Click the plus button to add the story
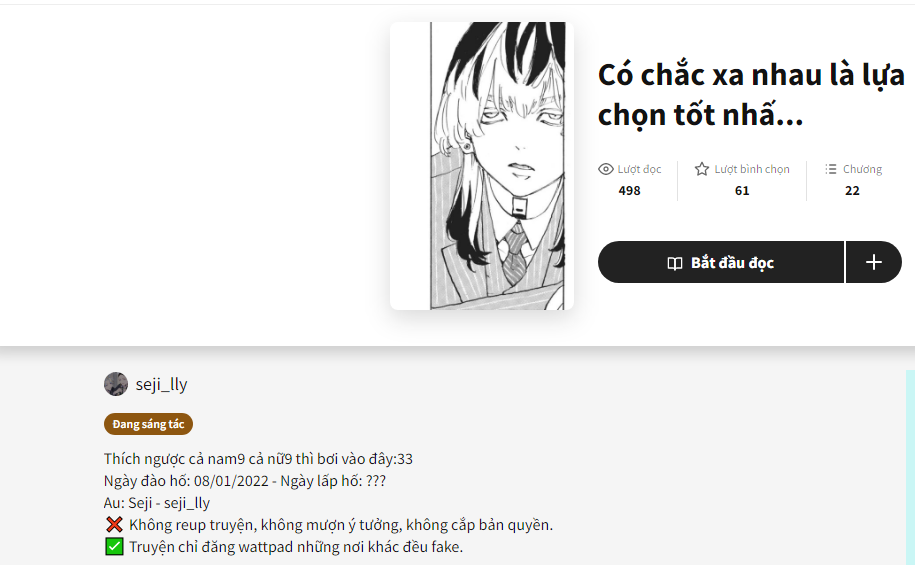 coord(874,262)
